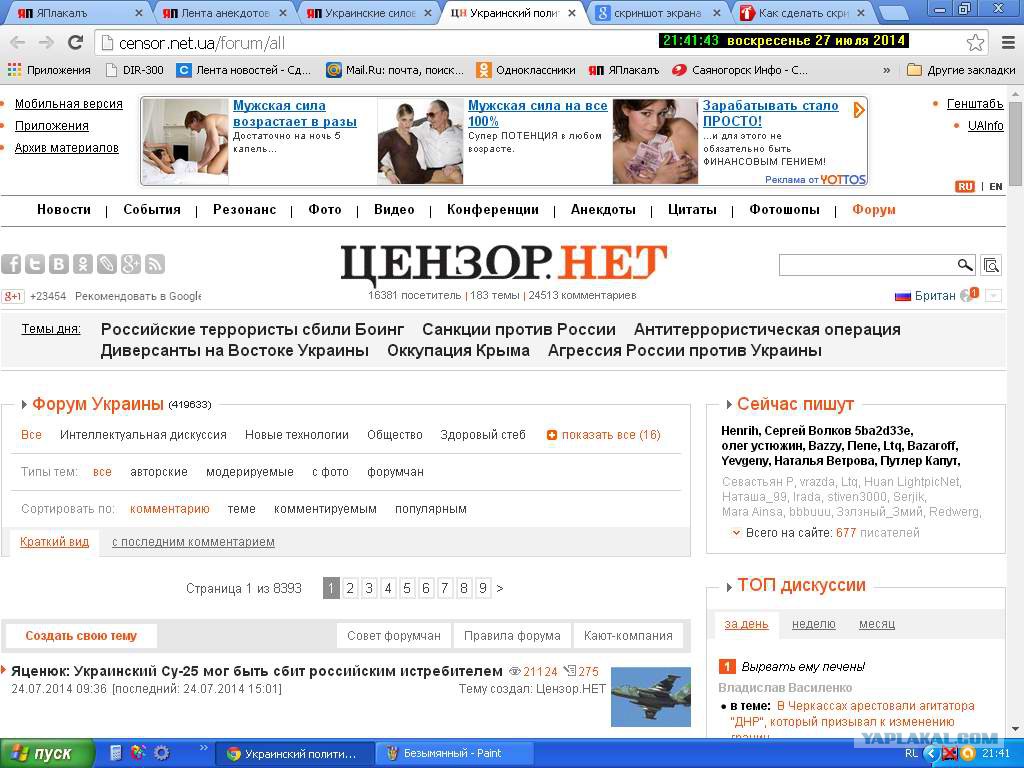The height and width of the screenshot is (768, 1024).
Task: Switch to с последним комментарием view
Action: [193, 542]
